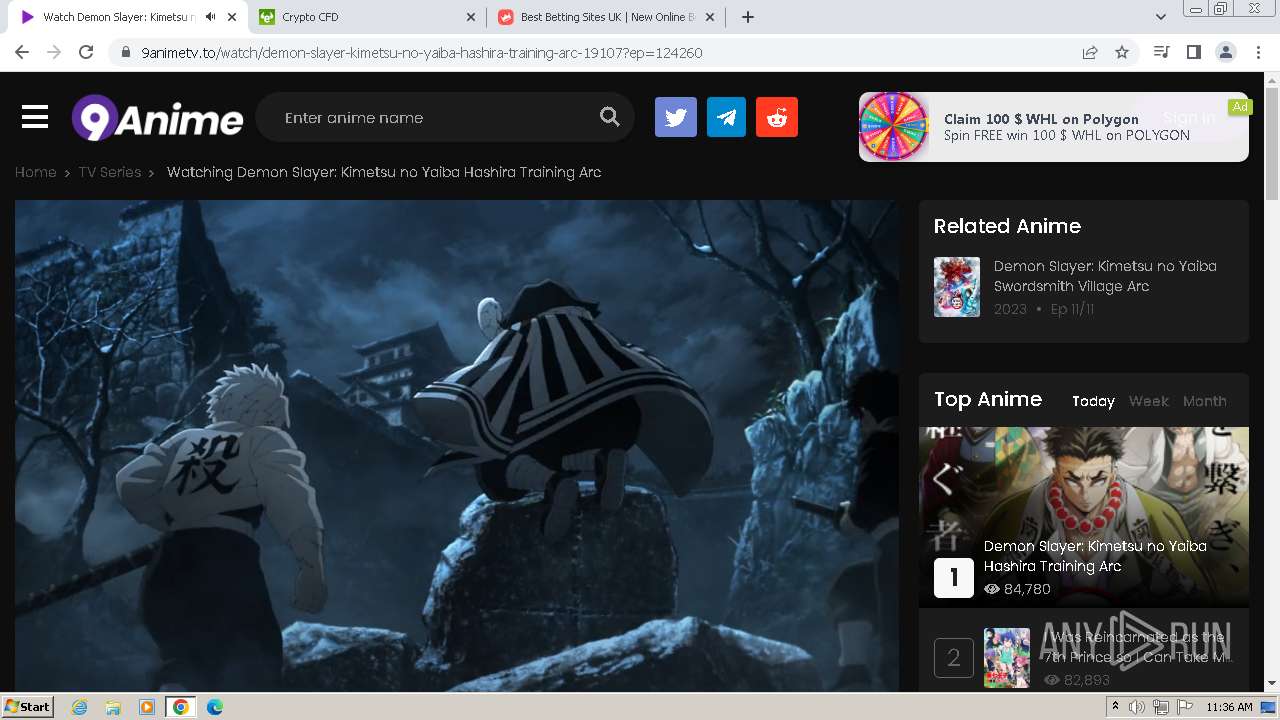This screenshot has width=1280, height=720.
Task: Click the spin wheel ad image
Action: [x=894, y=127]
